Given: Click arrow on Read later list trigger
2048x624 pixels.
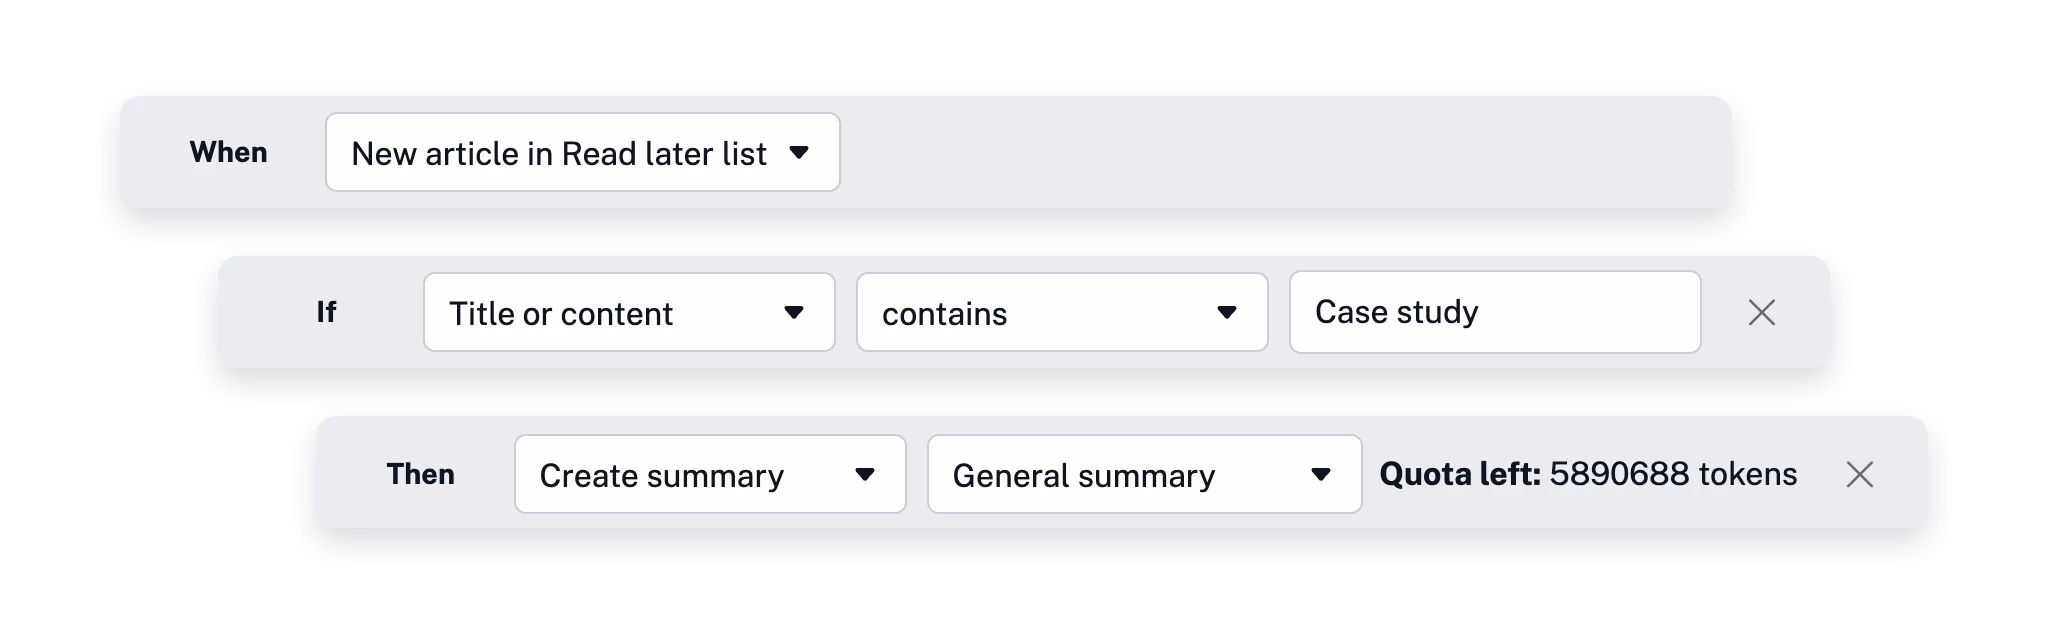Looking at the screenshot, I should tap(798, 153).
